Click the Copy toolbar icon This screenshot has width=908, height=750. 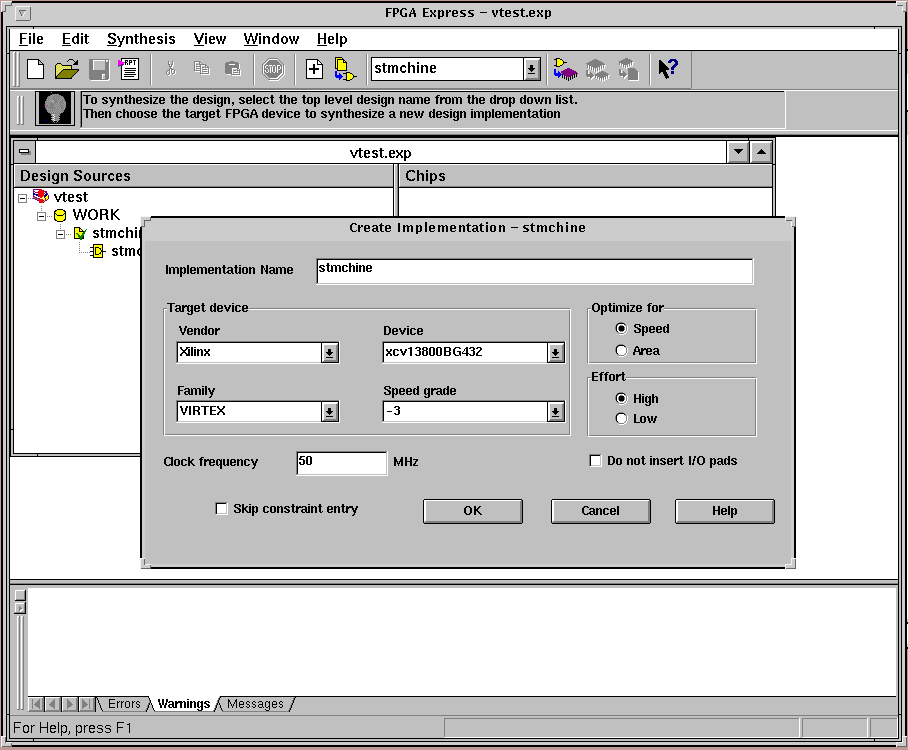(x=202, y=69)
